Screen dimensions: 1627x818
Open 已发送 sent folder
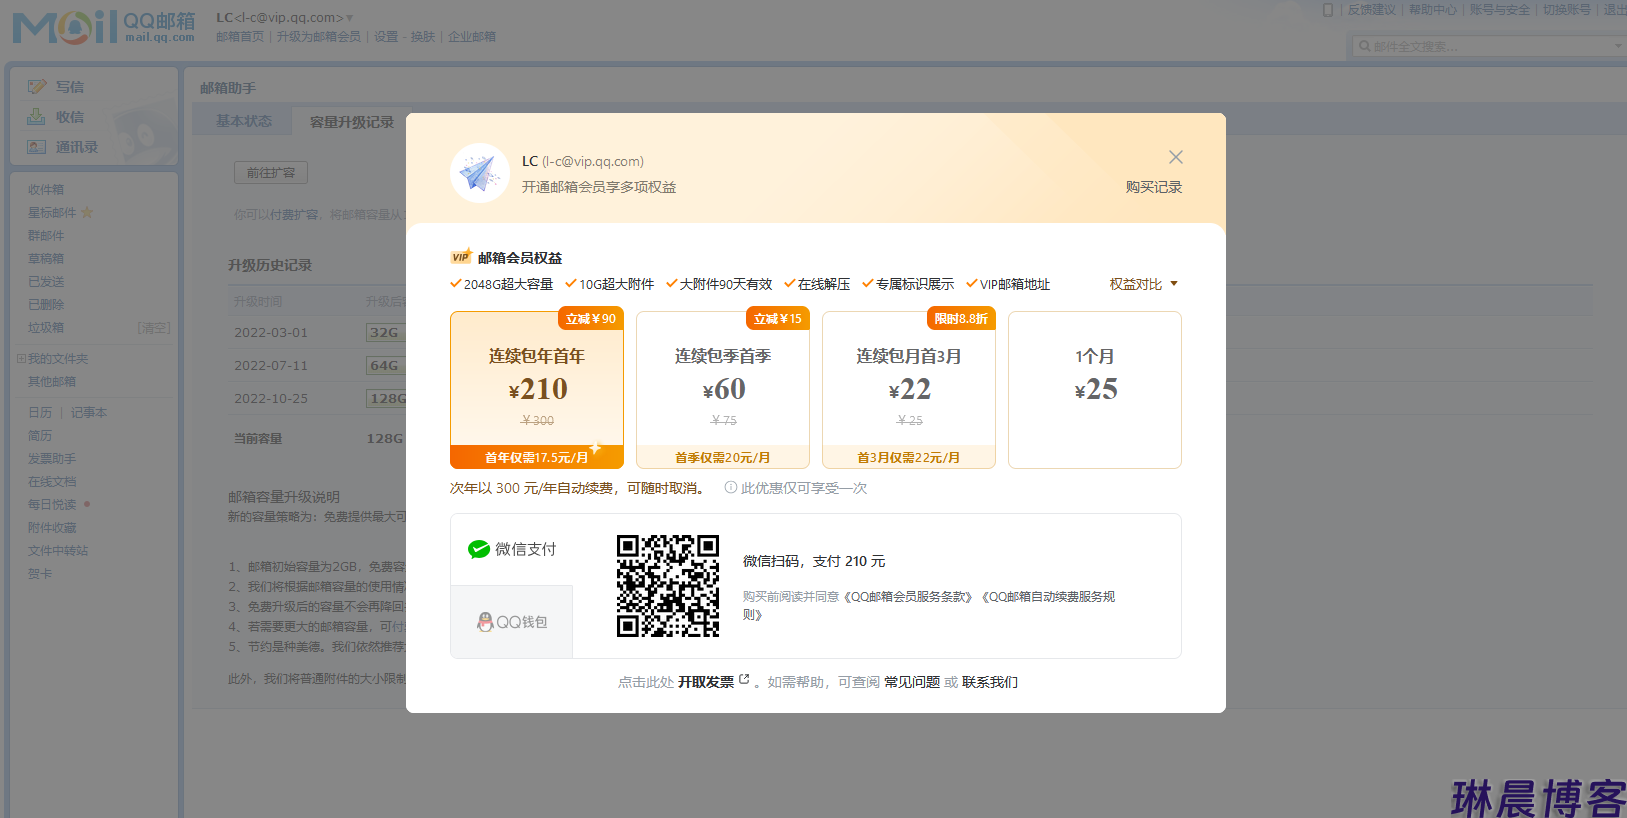pos(46,282)
